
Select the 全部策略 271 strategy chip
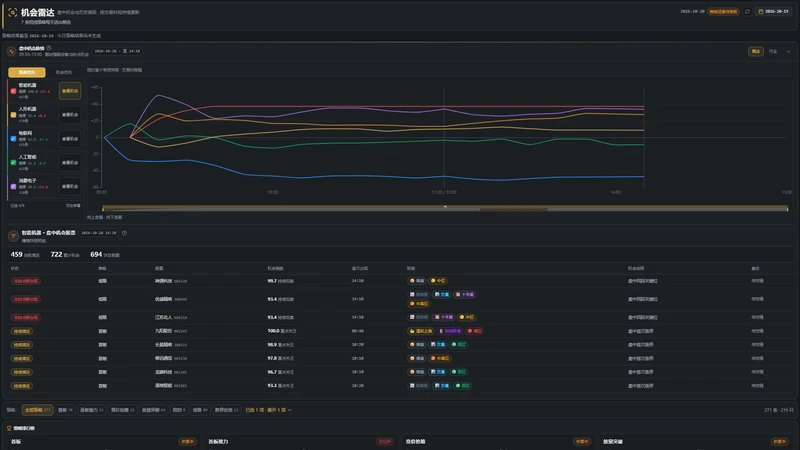pos(37,410)
